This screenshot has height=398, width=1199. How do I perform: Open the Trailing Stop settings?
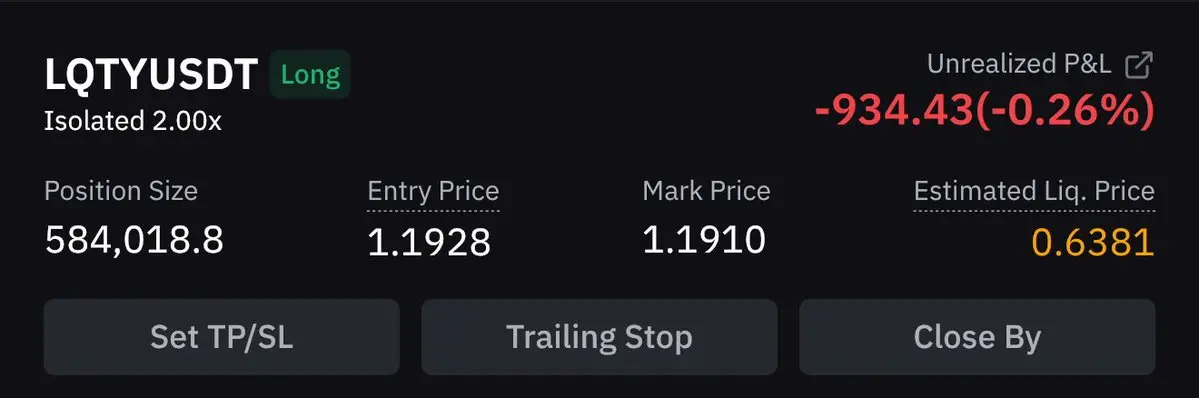600,338
